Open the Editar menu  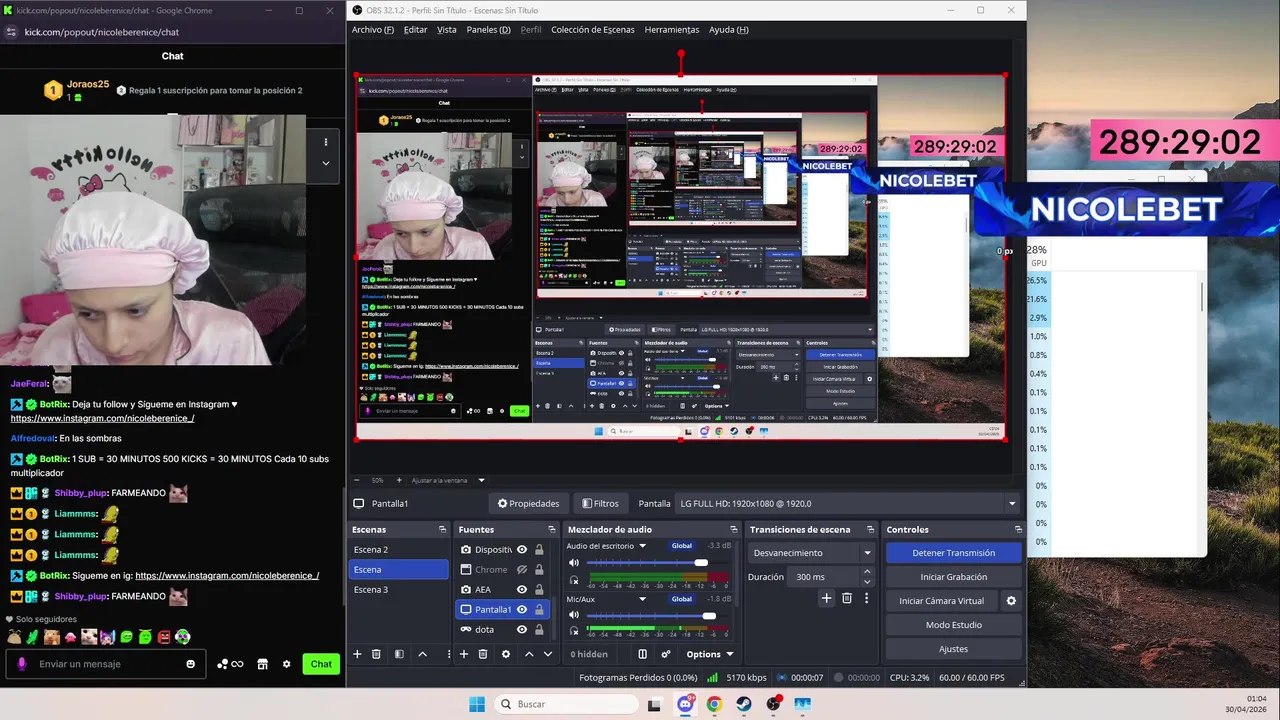click(x=415, y=29)
